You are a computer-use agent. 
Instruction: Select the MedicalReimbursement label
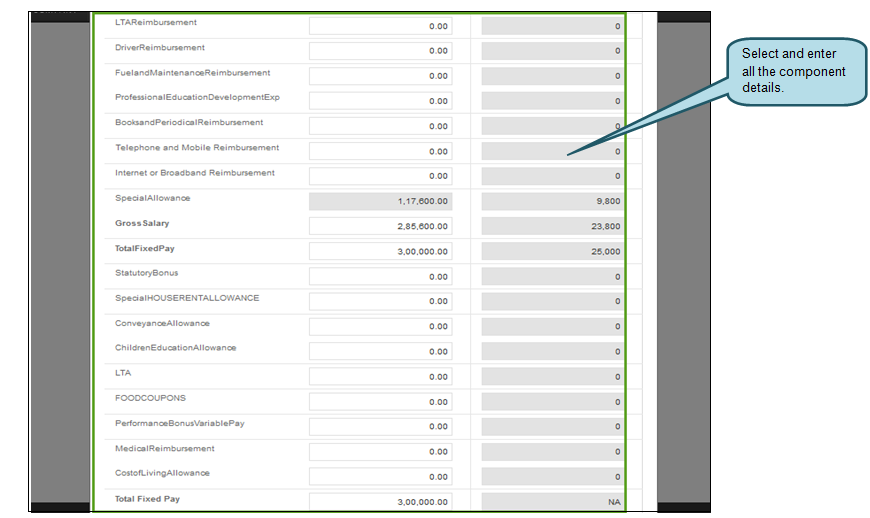(165, 449)
